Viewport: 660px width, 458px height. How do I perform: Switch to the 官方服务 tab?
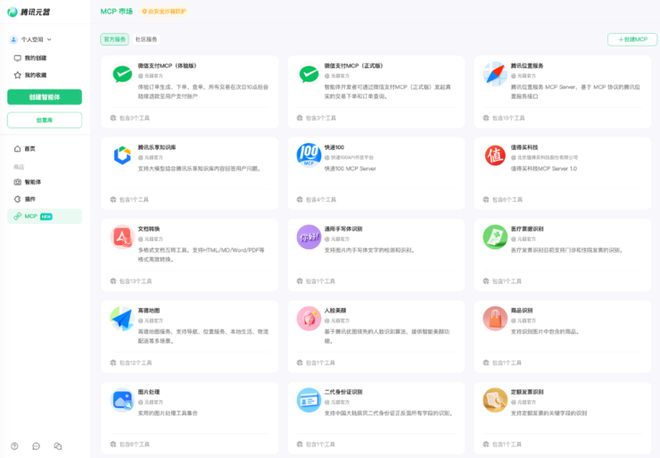114,39
